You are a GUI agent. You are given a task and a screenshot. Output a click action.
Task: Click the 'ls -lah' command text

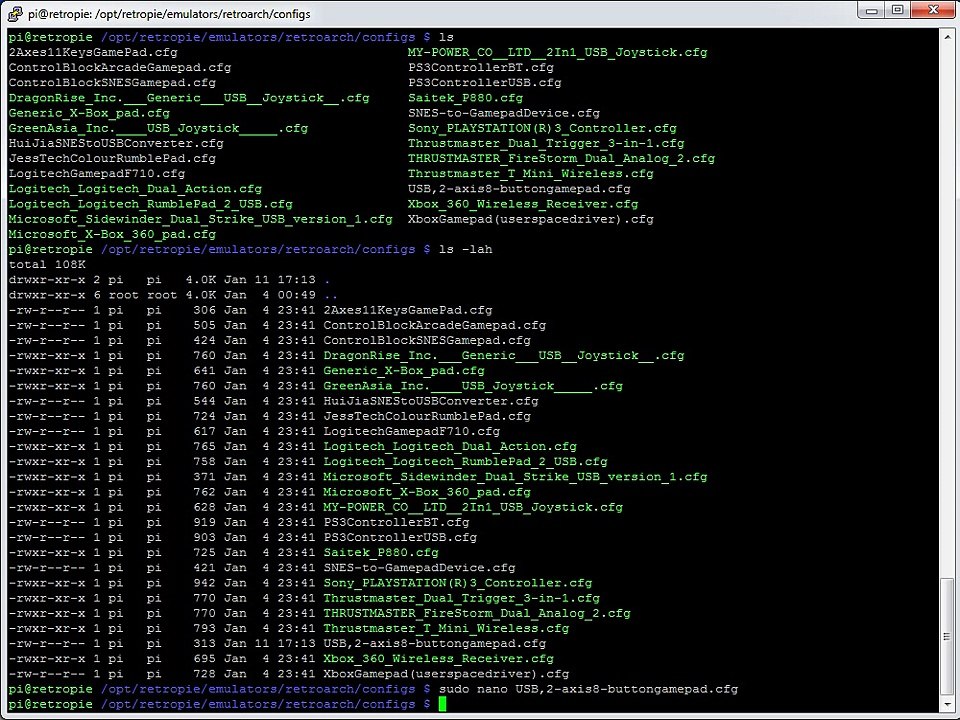(466, 249)
